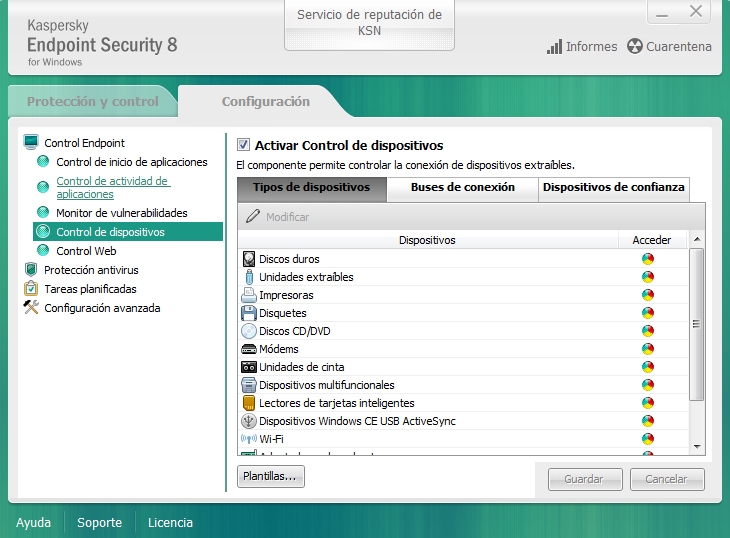Click the Protección antivirus shield icon

click(x=31, y=270)
